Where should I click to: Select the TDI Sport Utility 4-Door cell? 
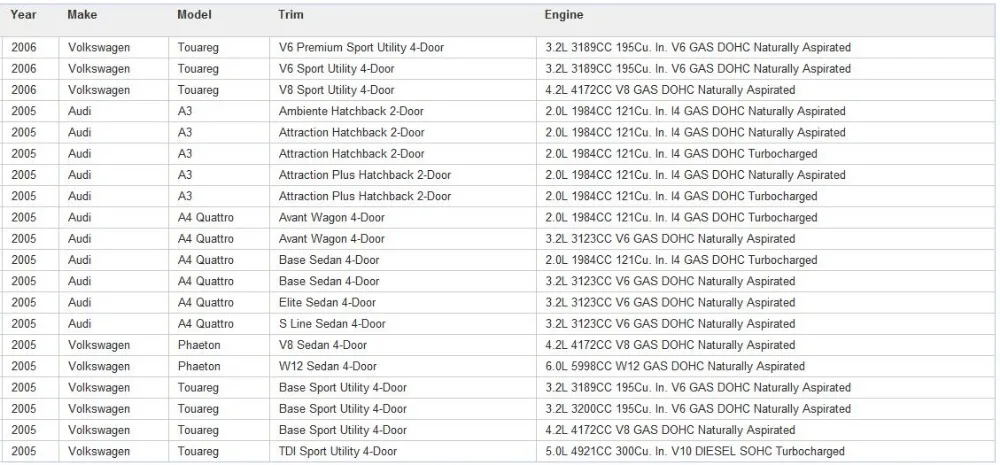(403, 452)
